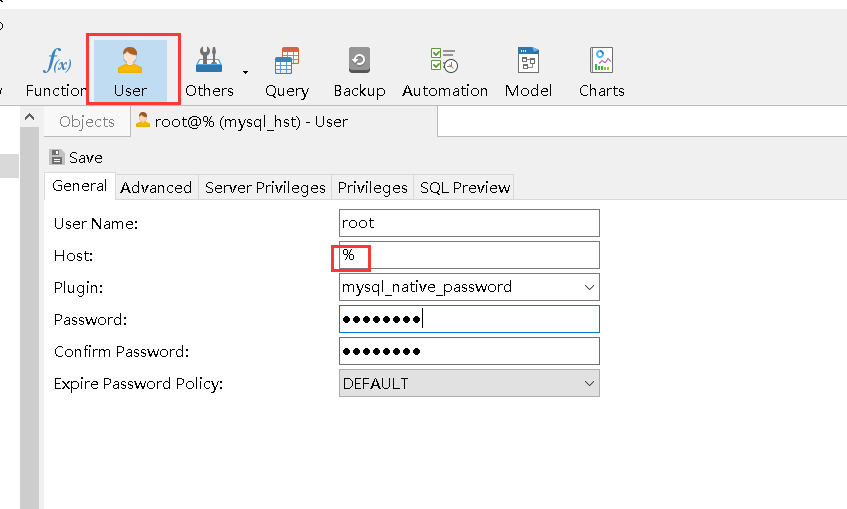Click the Save floppy disk button

tap(75, 157)
